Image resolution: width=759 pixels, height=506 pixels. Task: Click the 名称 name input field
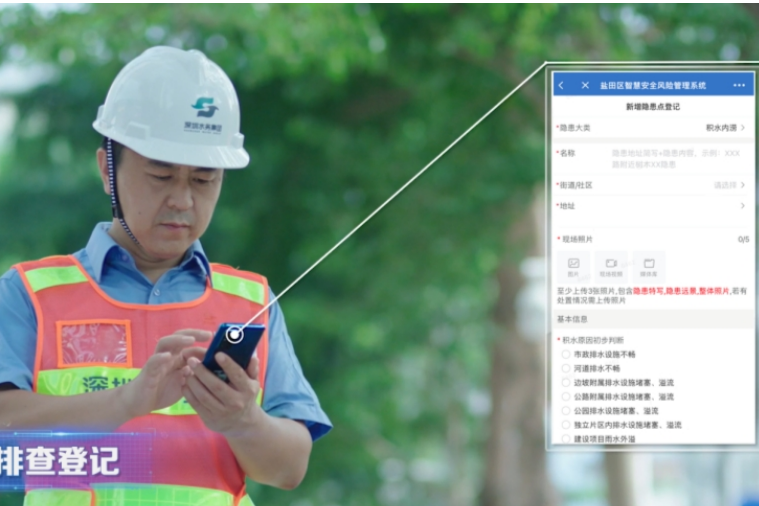point(678,158)
